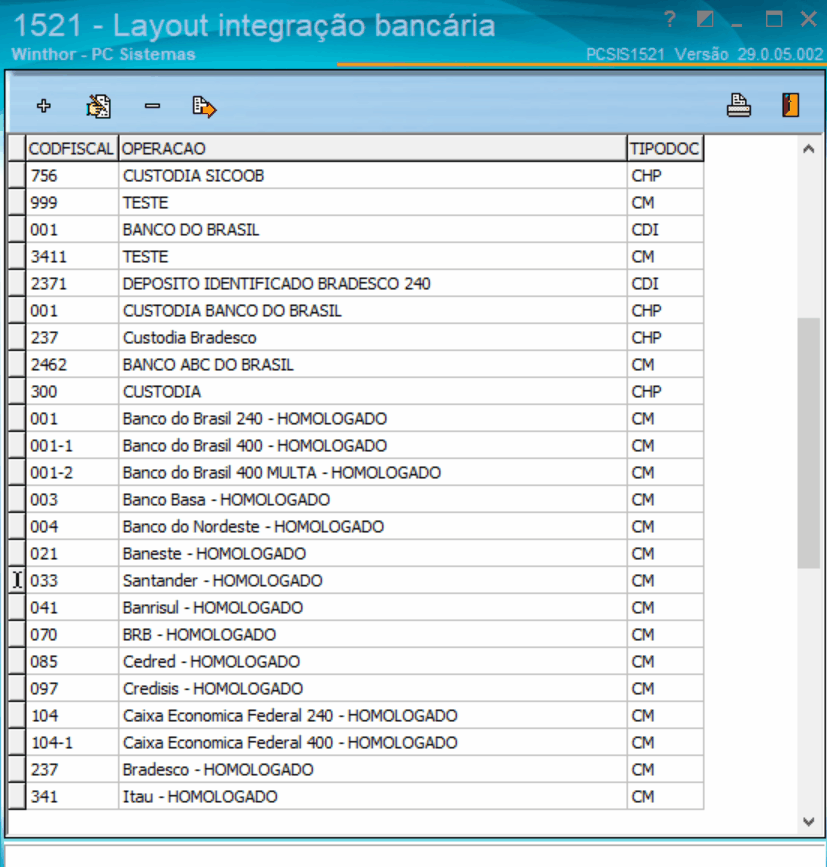Select Banco do Nordeste - HOMOLOGADO
The height and width of the screenshot is (867, 827).
pos(373,526)
